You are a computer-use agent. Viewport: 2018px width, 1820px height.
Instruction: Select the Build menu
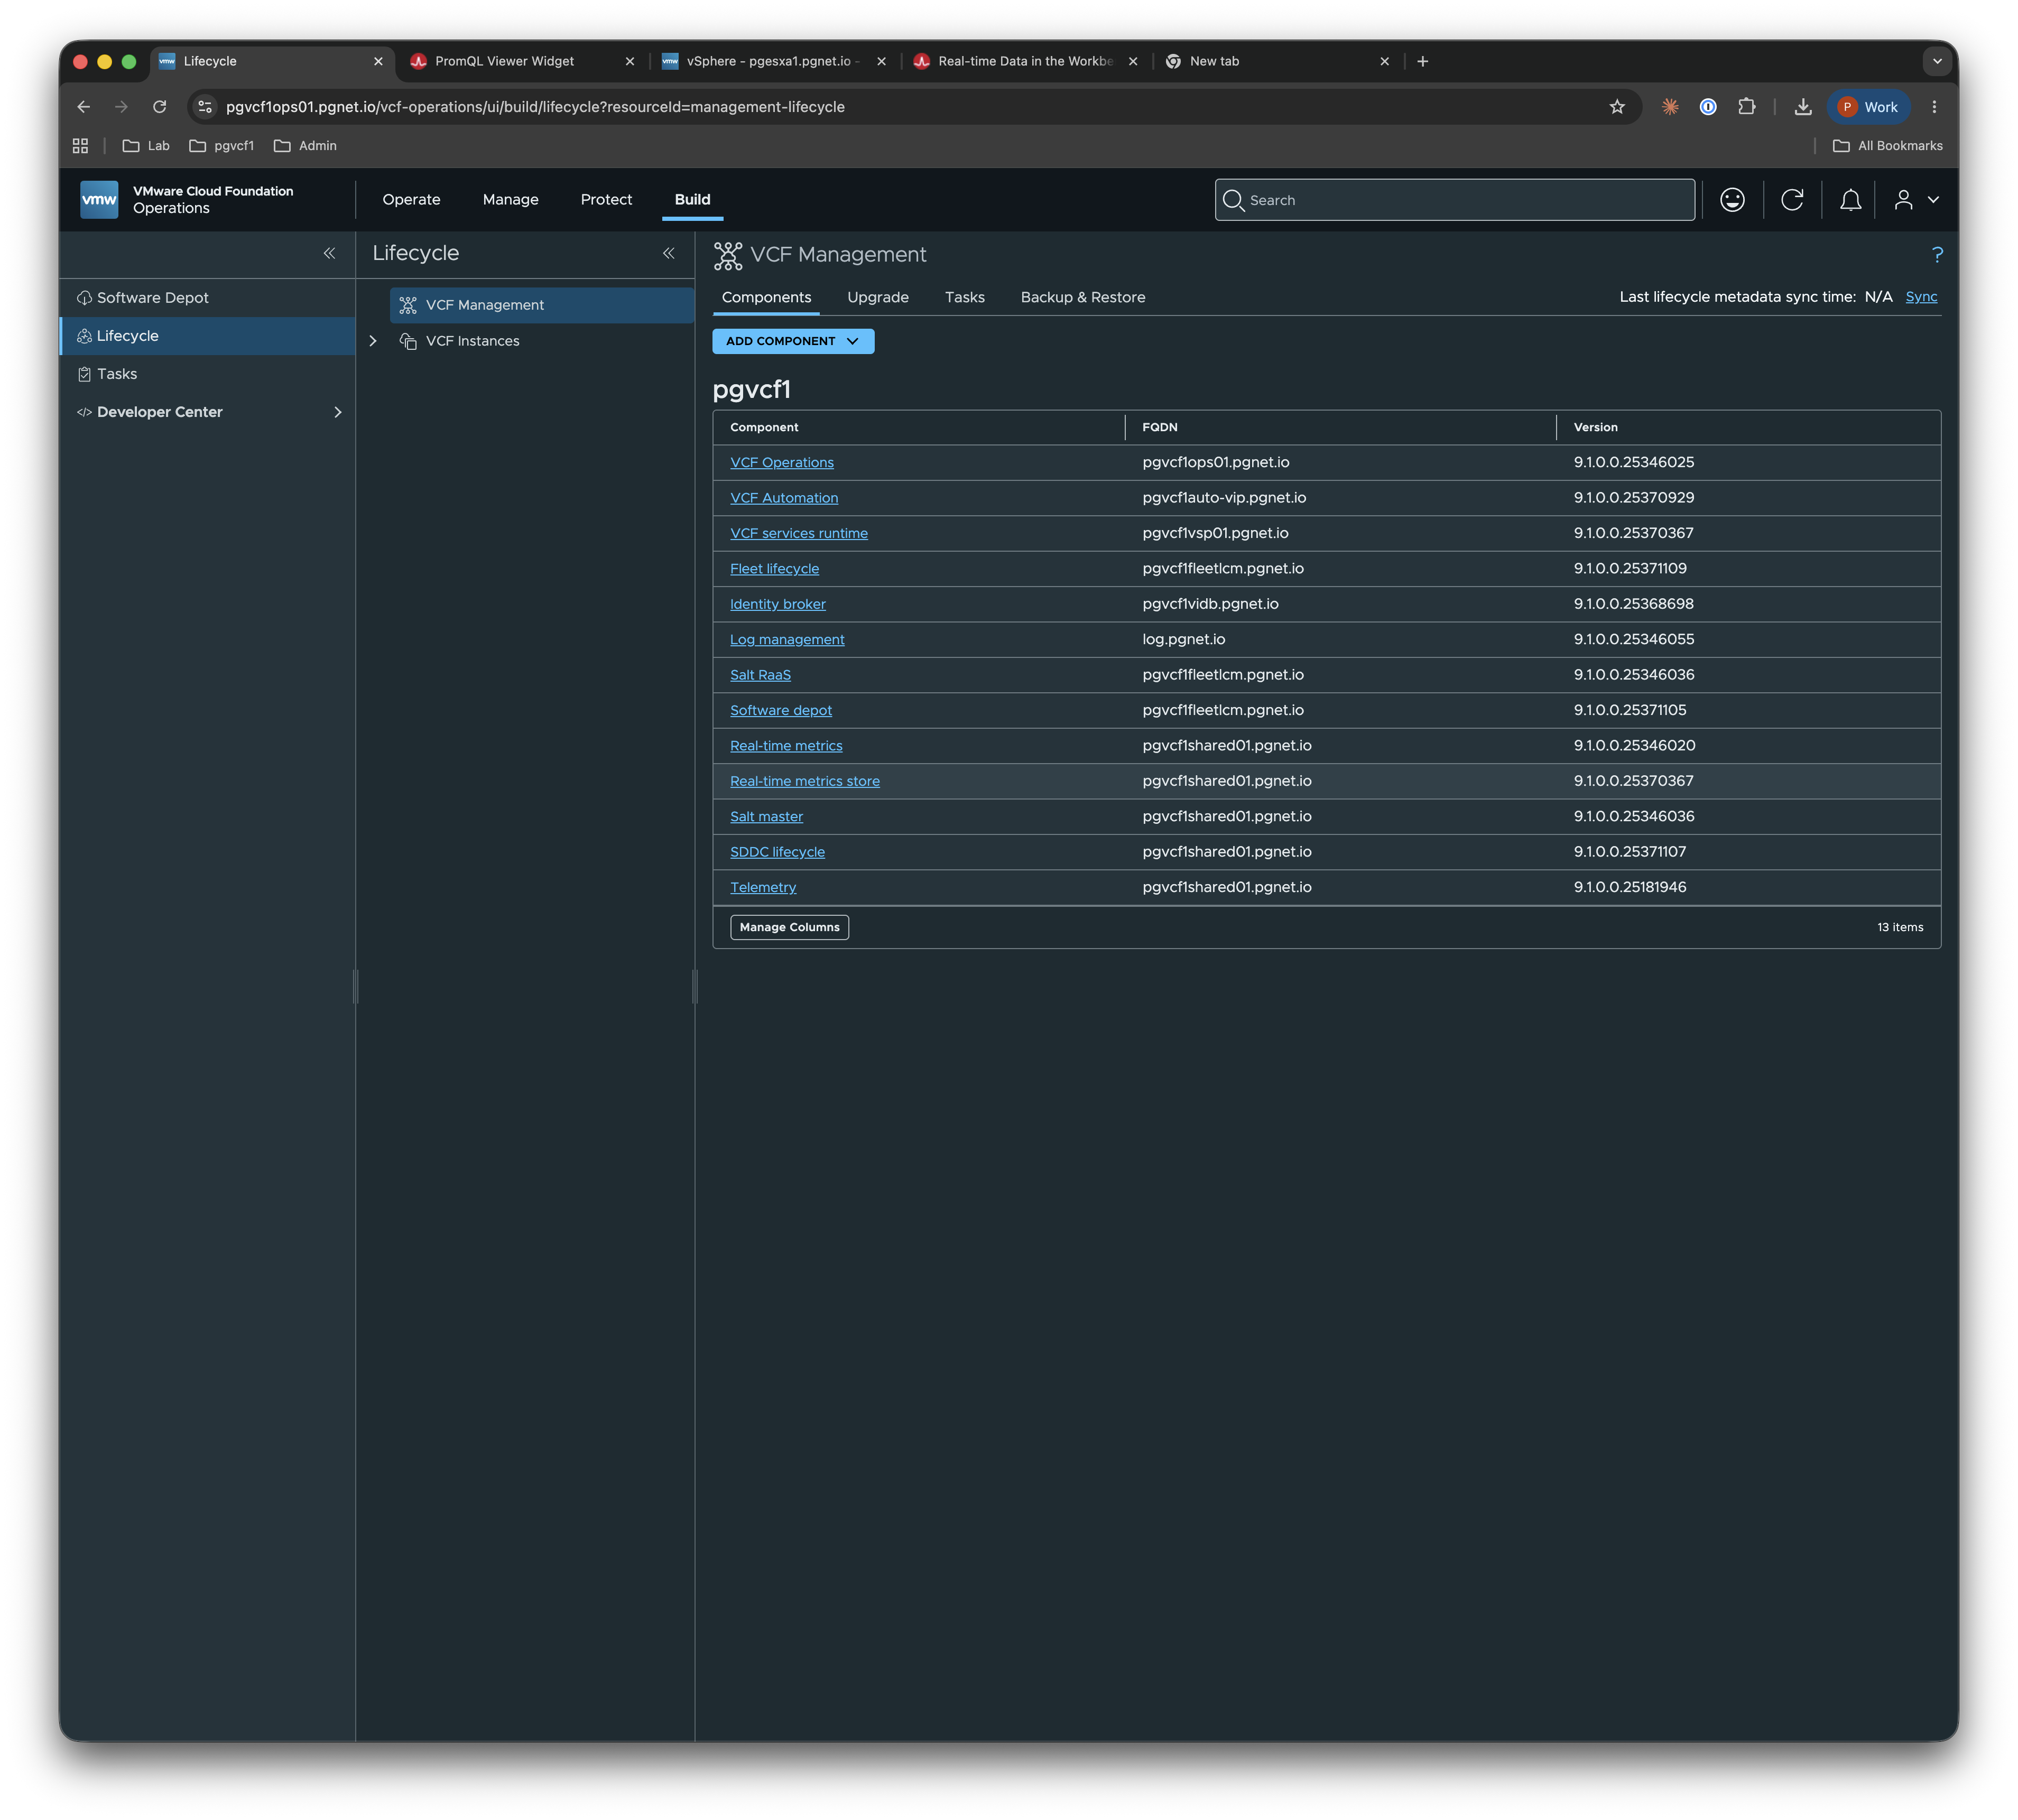point(692,200)
